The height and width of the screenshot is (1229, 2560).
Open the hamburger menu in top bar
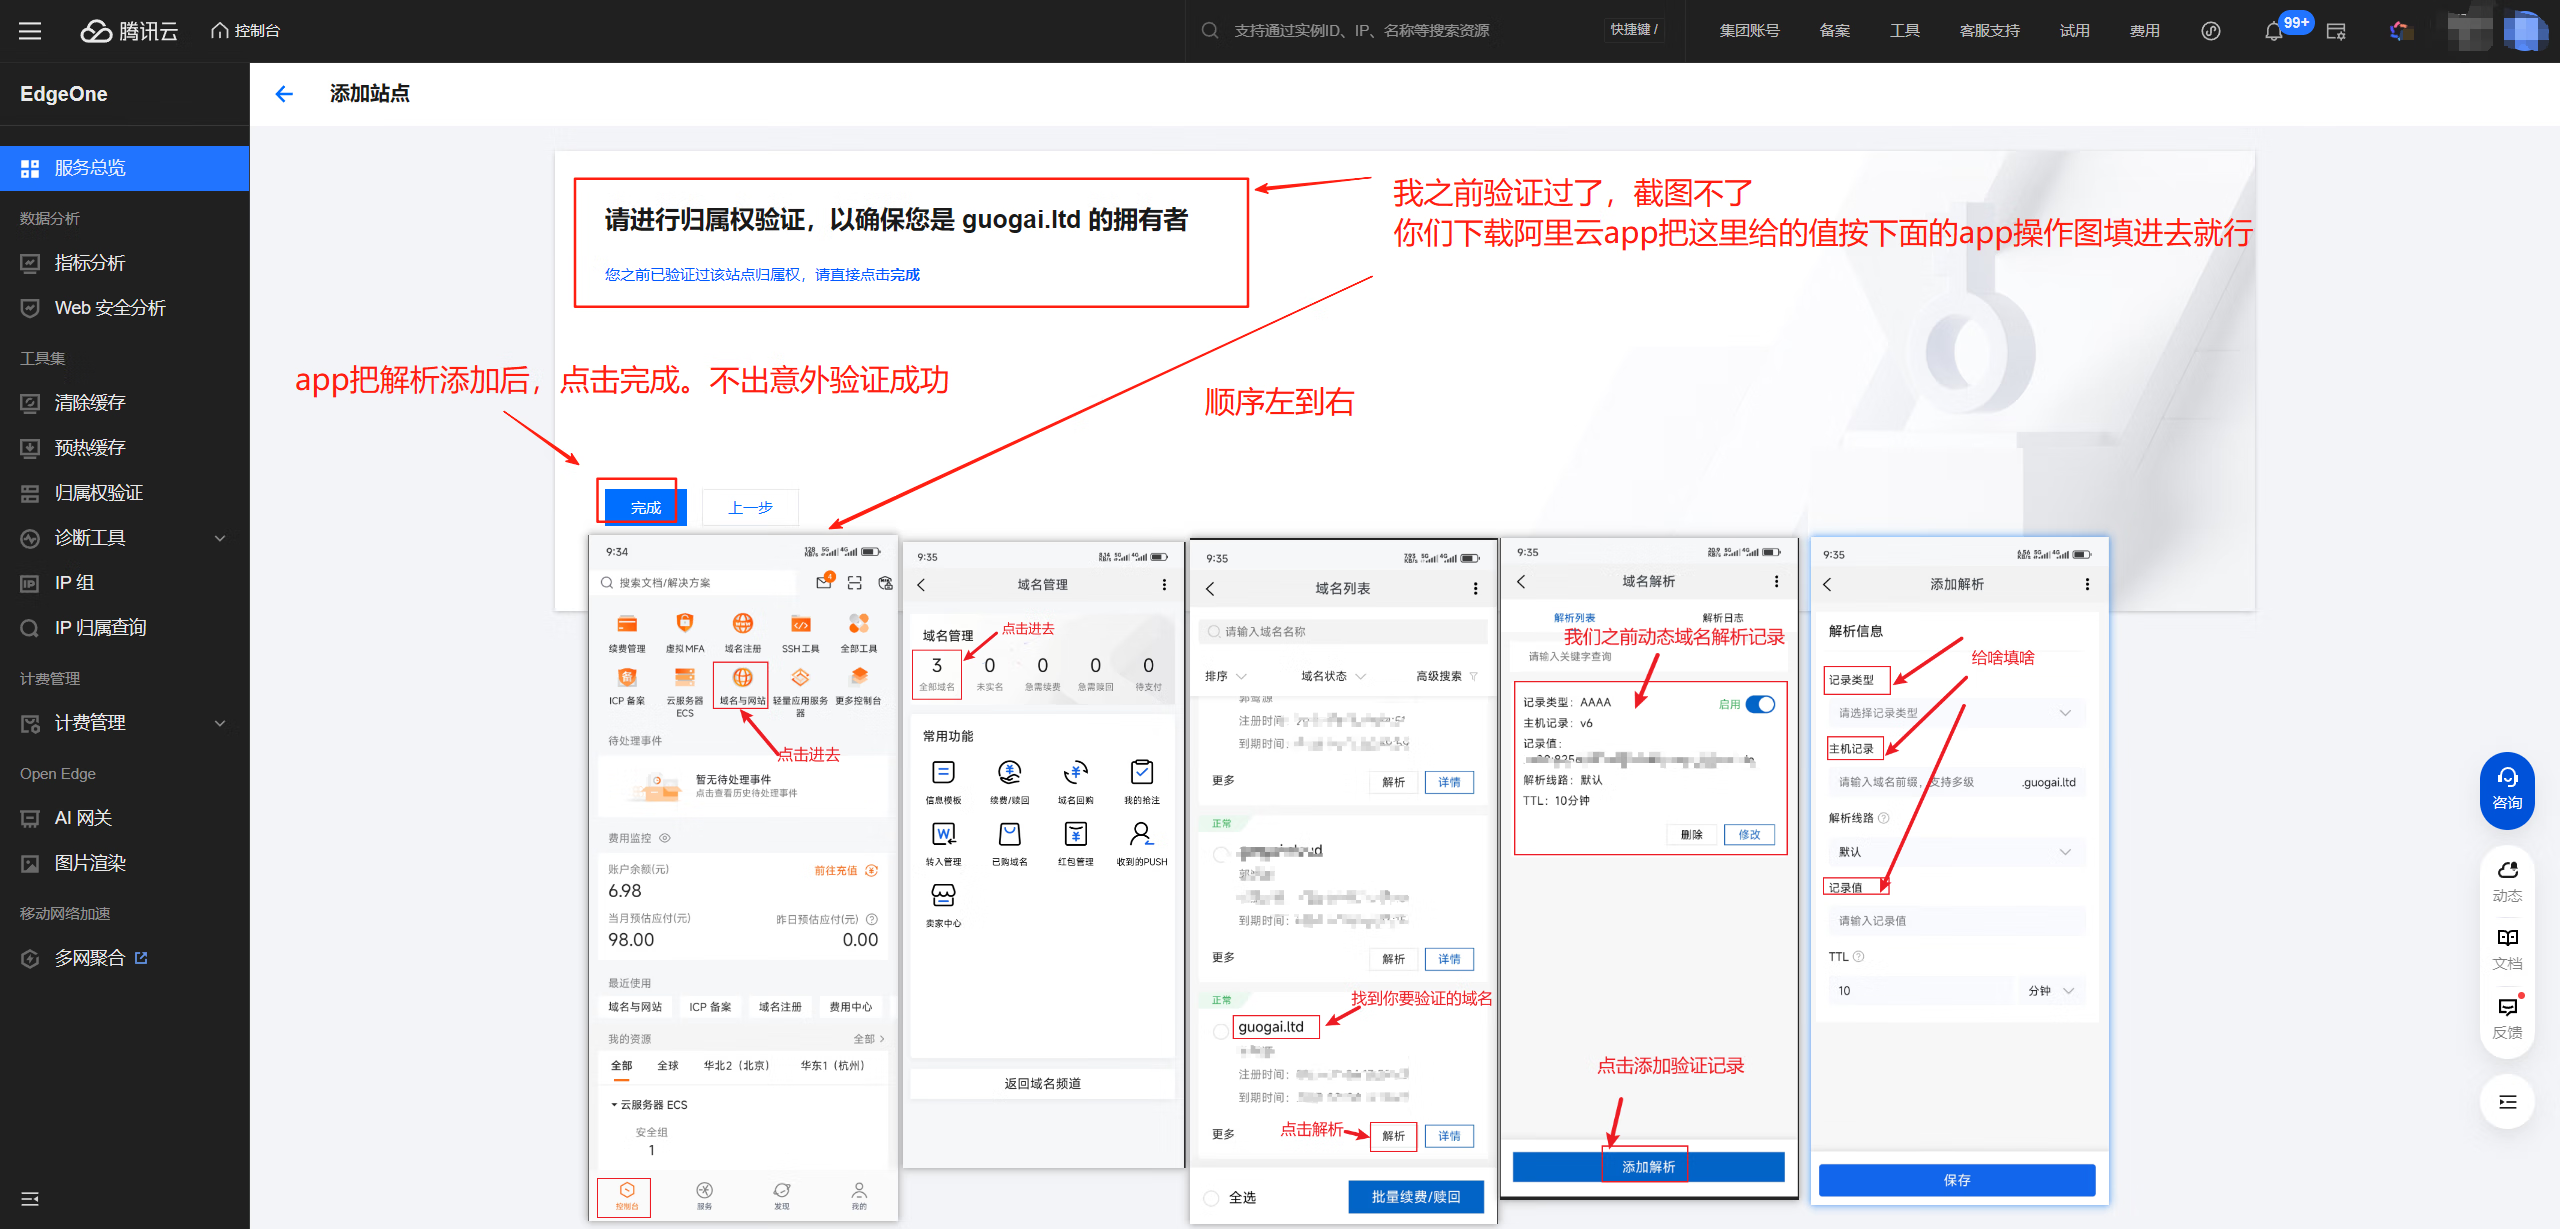tap(30, 31)
